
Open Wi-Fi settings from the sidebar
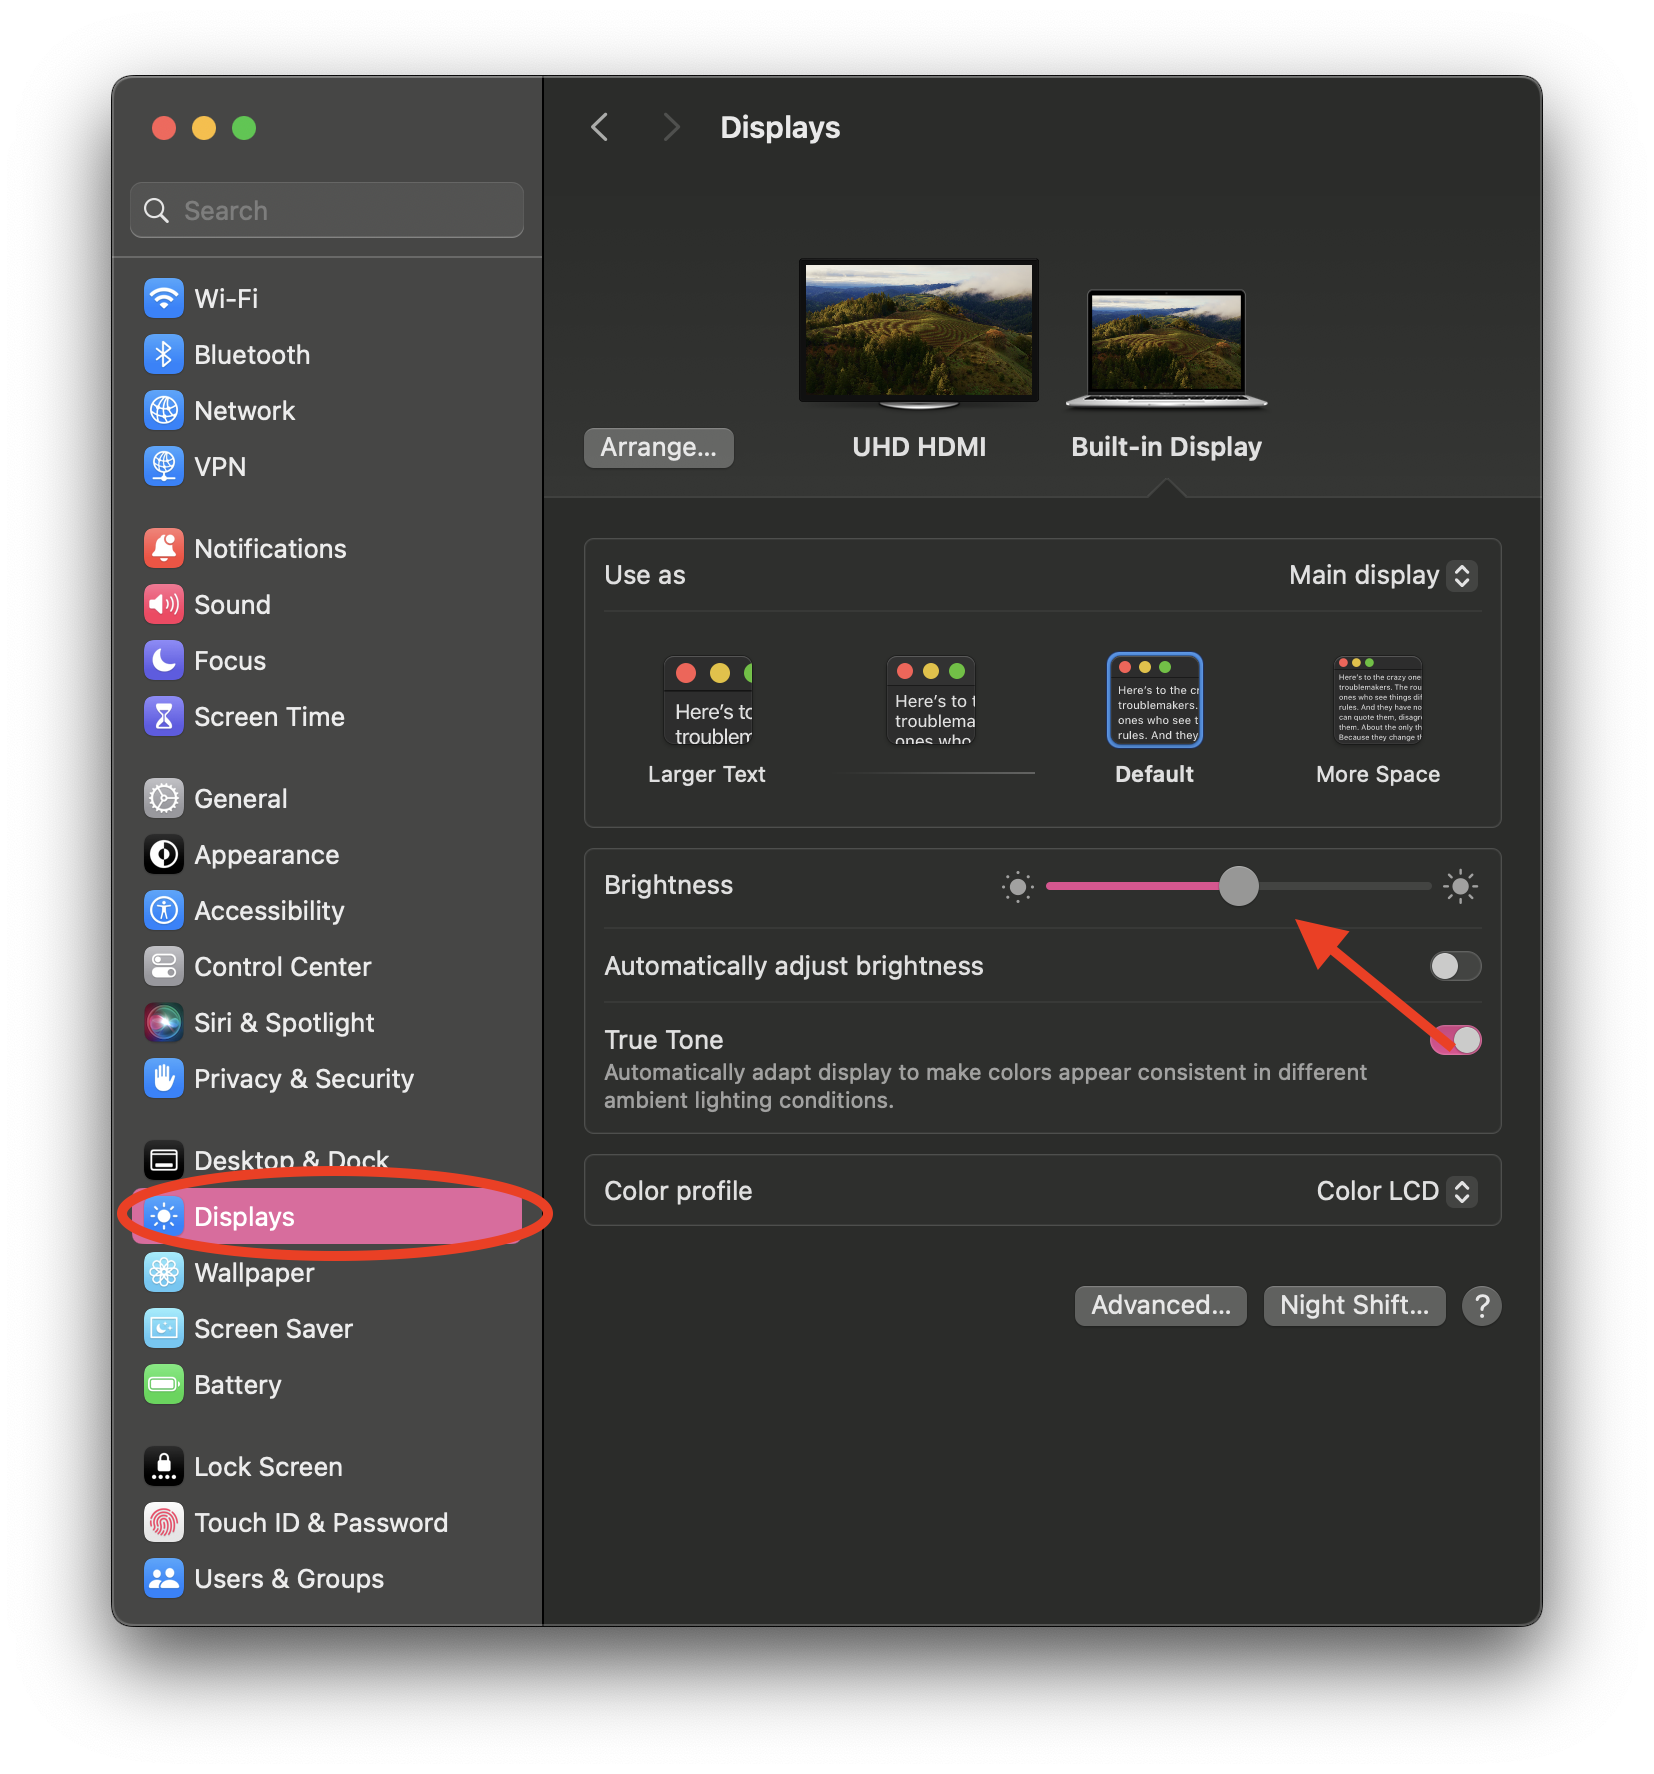tap(163, 297)
